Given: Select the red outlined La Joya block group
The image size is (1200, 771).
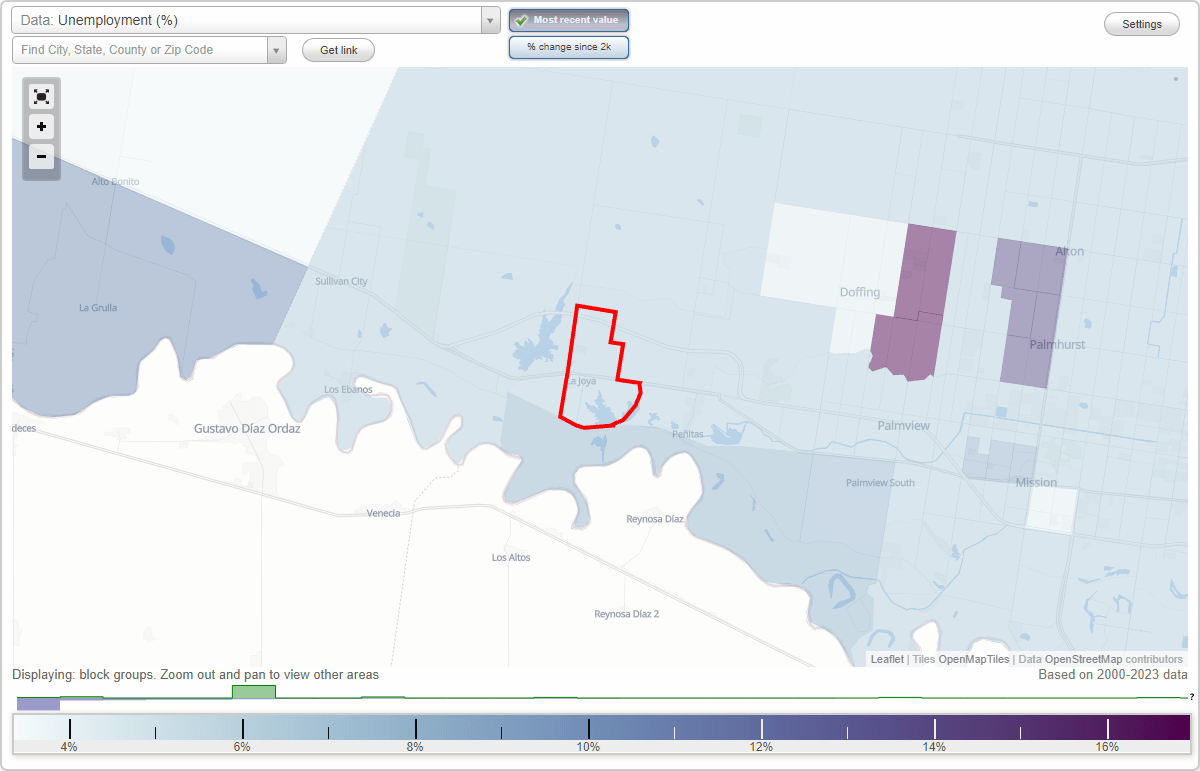Looking at the screenshot, I should [595, 370].
